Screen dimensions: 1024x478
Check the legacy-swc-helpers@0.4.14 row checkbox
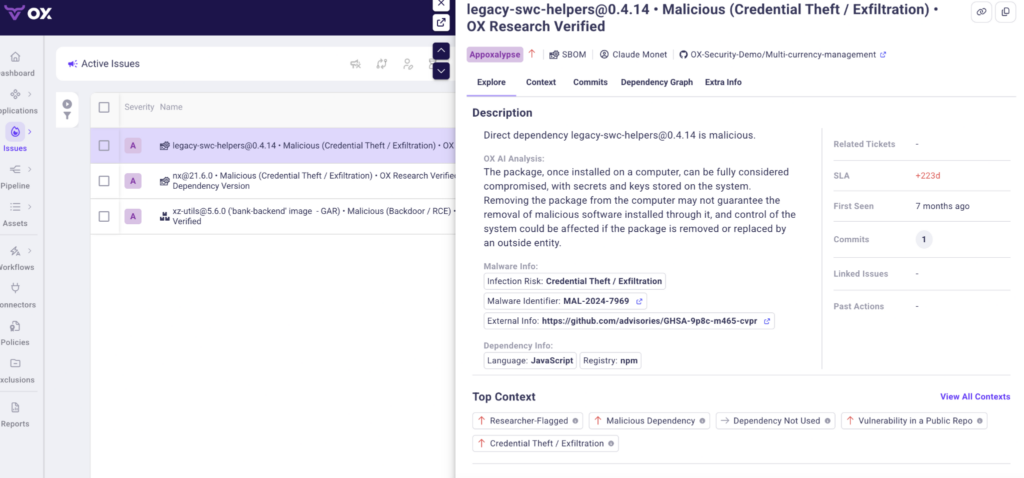click(x=104, y=146)
